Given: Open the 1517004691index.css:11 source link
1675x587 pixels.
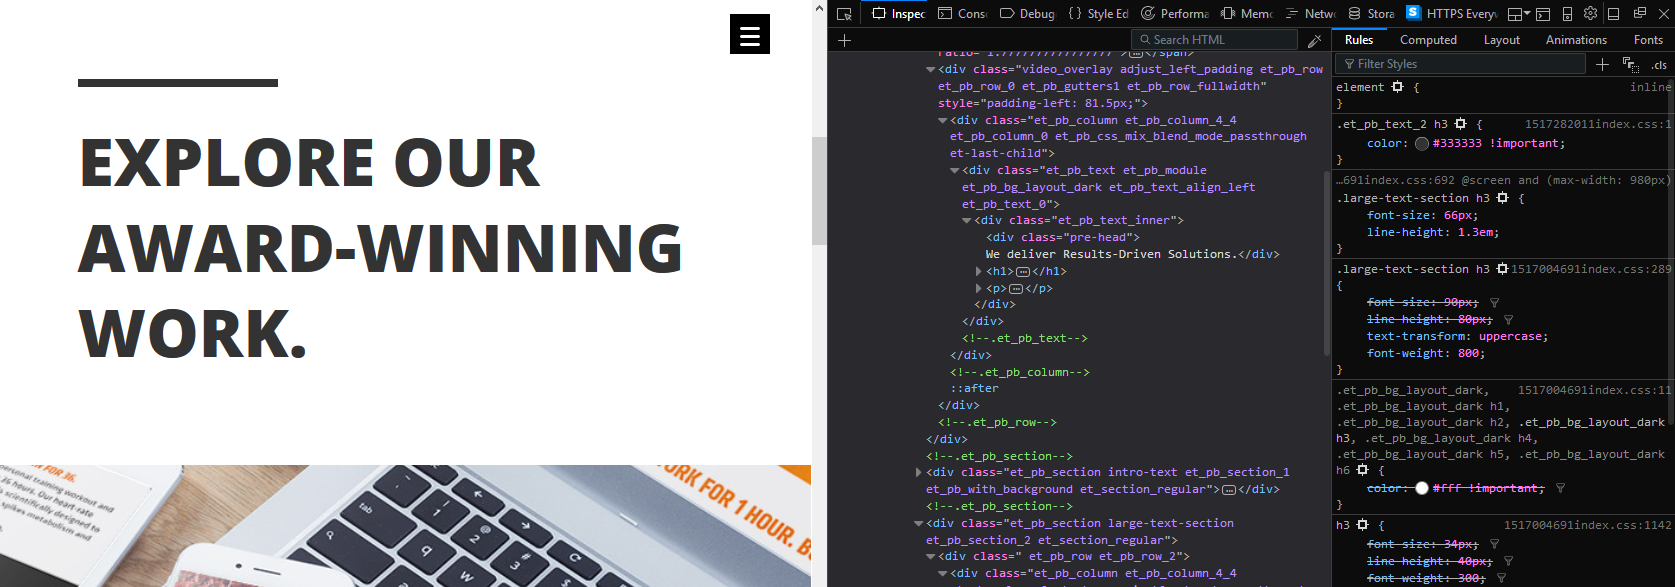Looking at the screenshot, I should (x=1594, y=390).
